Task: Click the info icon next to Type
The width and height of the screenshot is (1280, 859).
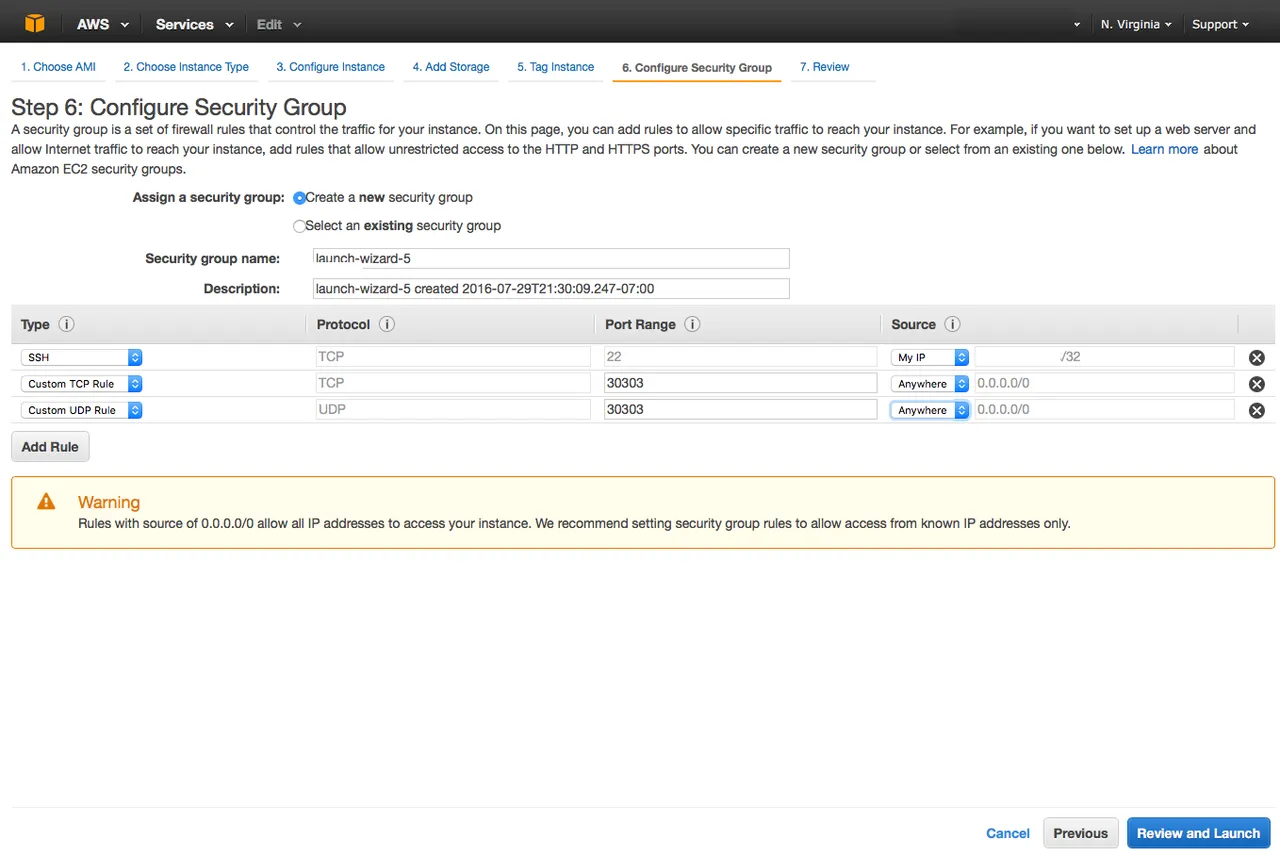Action: pyautogui.click(x=67, y=324)
